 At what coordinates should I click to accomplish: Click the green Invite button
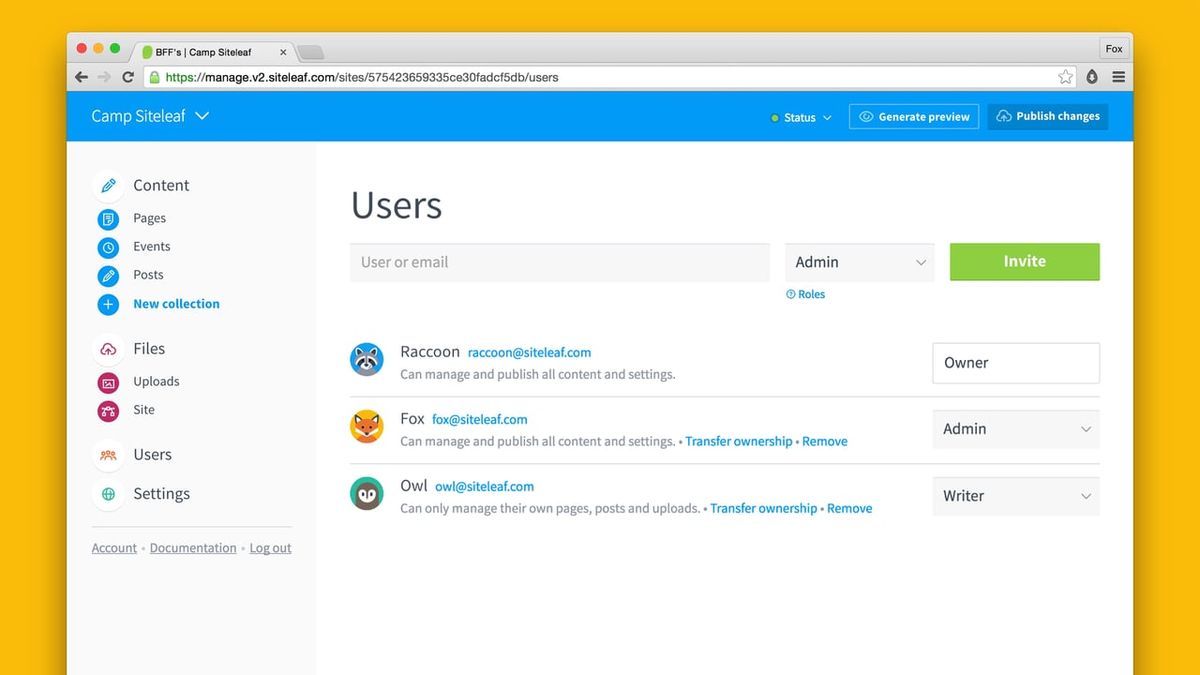(1025, 262)
